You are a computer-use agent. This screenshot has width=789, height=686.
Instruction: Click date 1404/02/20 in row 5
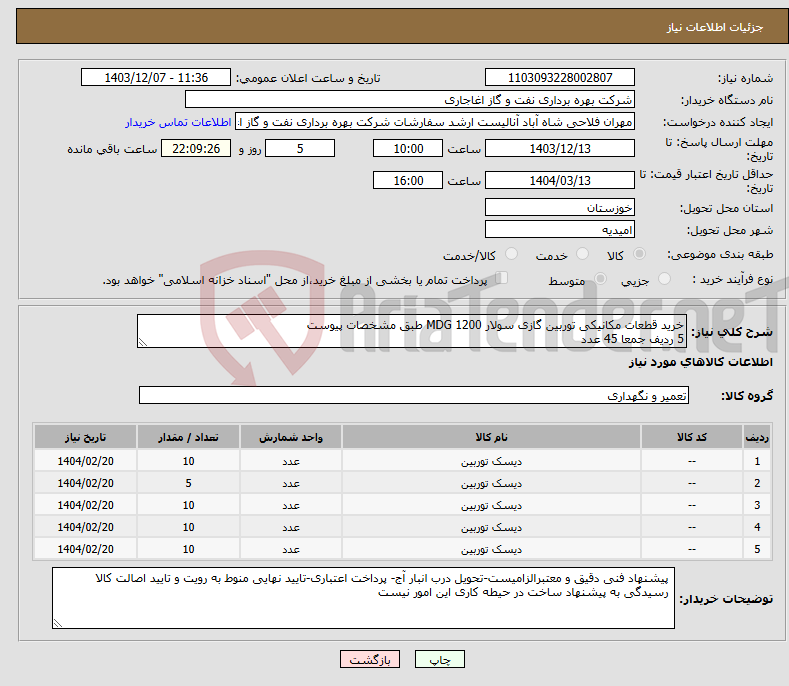pos(86,549)
